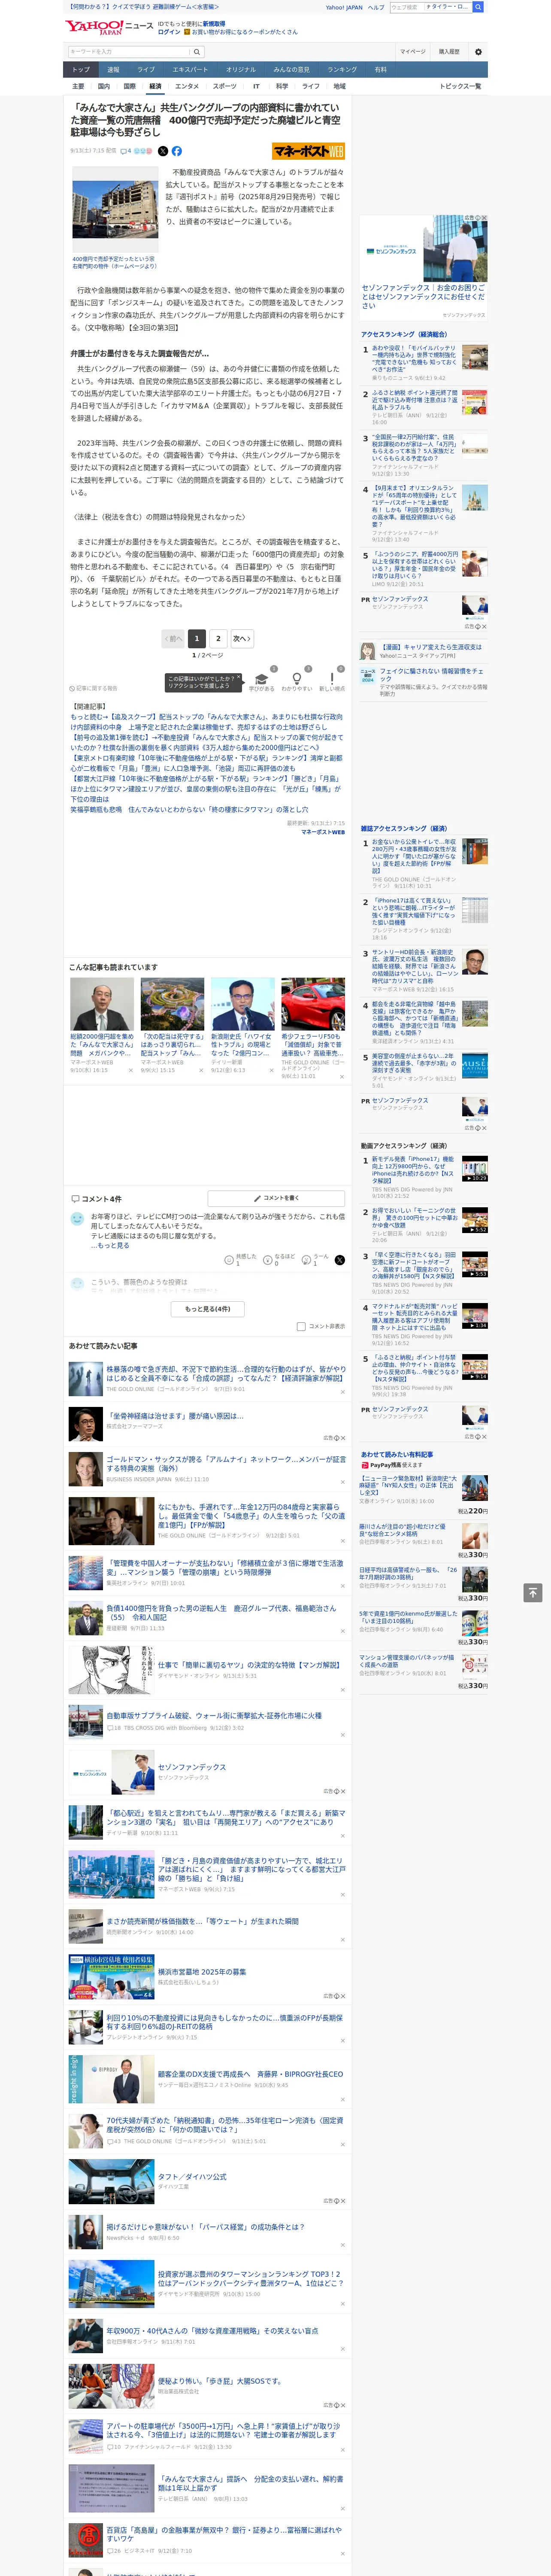The height and width of the screenshot is (2576, 551).
Task: Select the IT category tab
Action: [256, 86]
